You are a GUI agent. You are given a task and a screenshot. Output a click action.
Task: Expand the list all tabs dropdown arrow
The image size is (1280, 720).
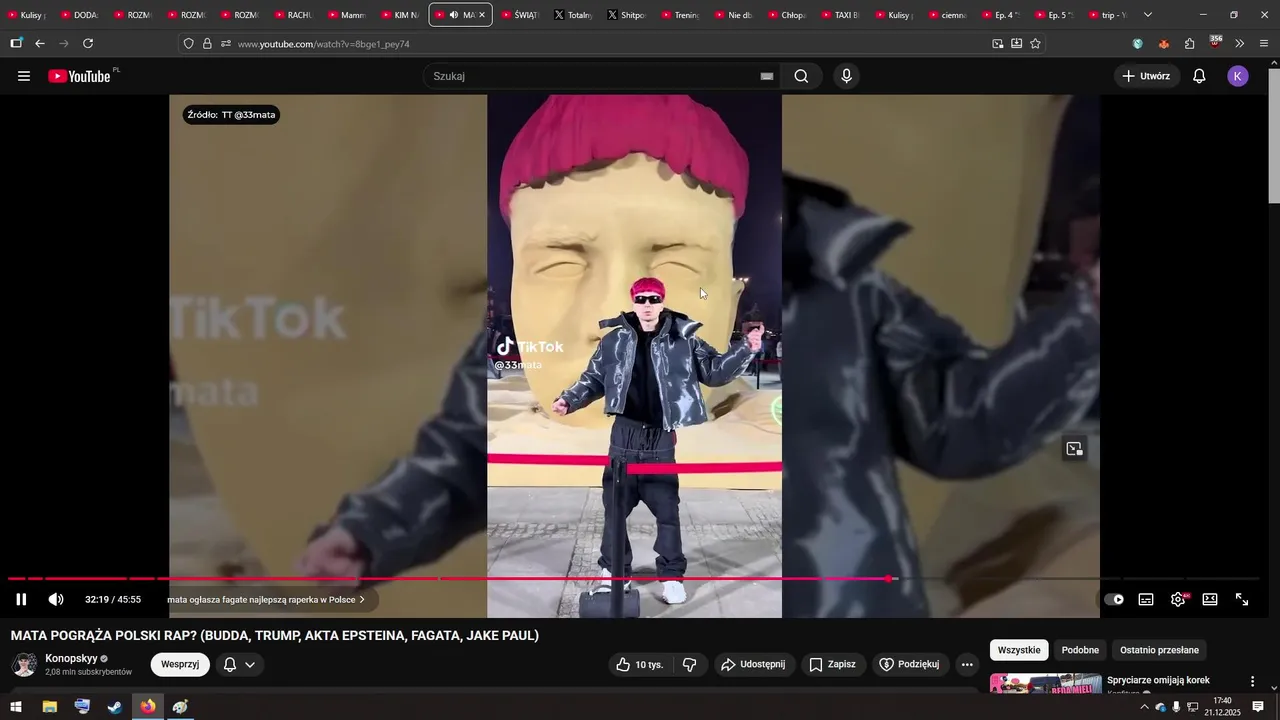pyautogui.click(x=1147, y=15)
